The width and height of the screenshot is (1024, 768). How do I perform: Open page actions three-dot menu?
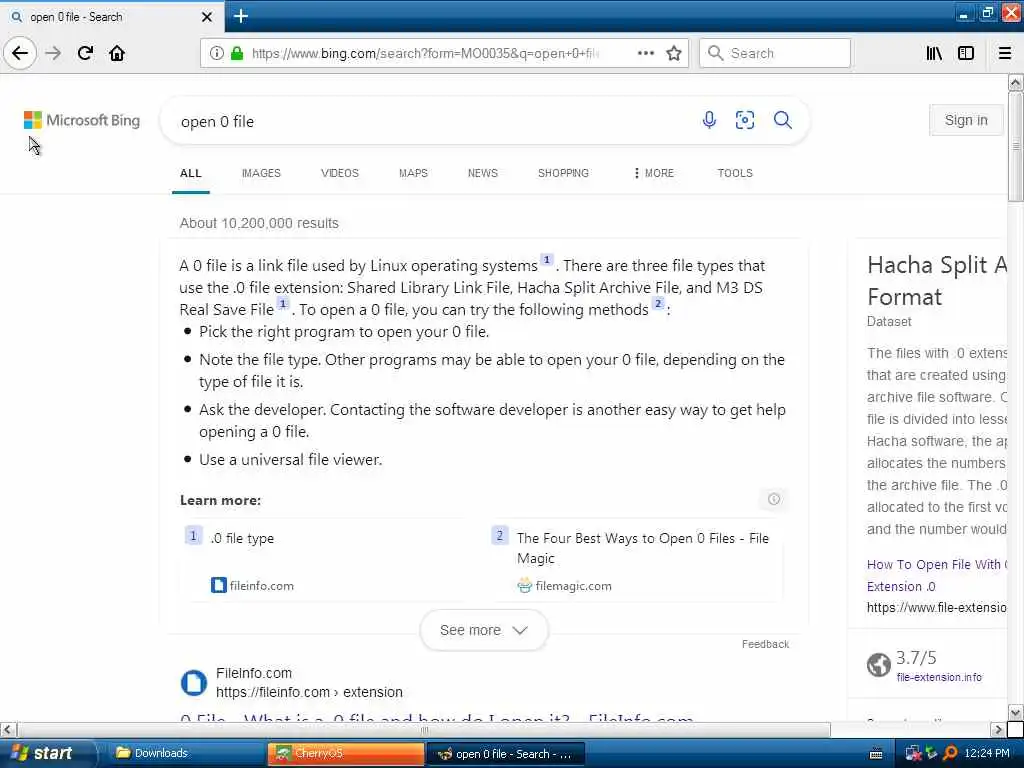[x=645, y=53]
